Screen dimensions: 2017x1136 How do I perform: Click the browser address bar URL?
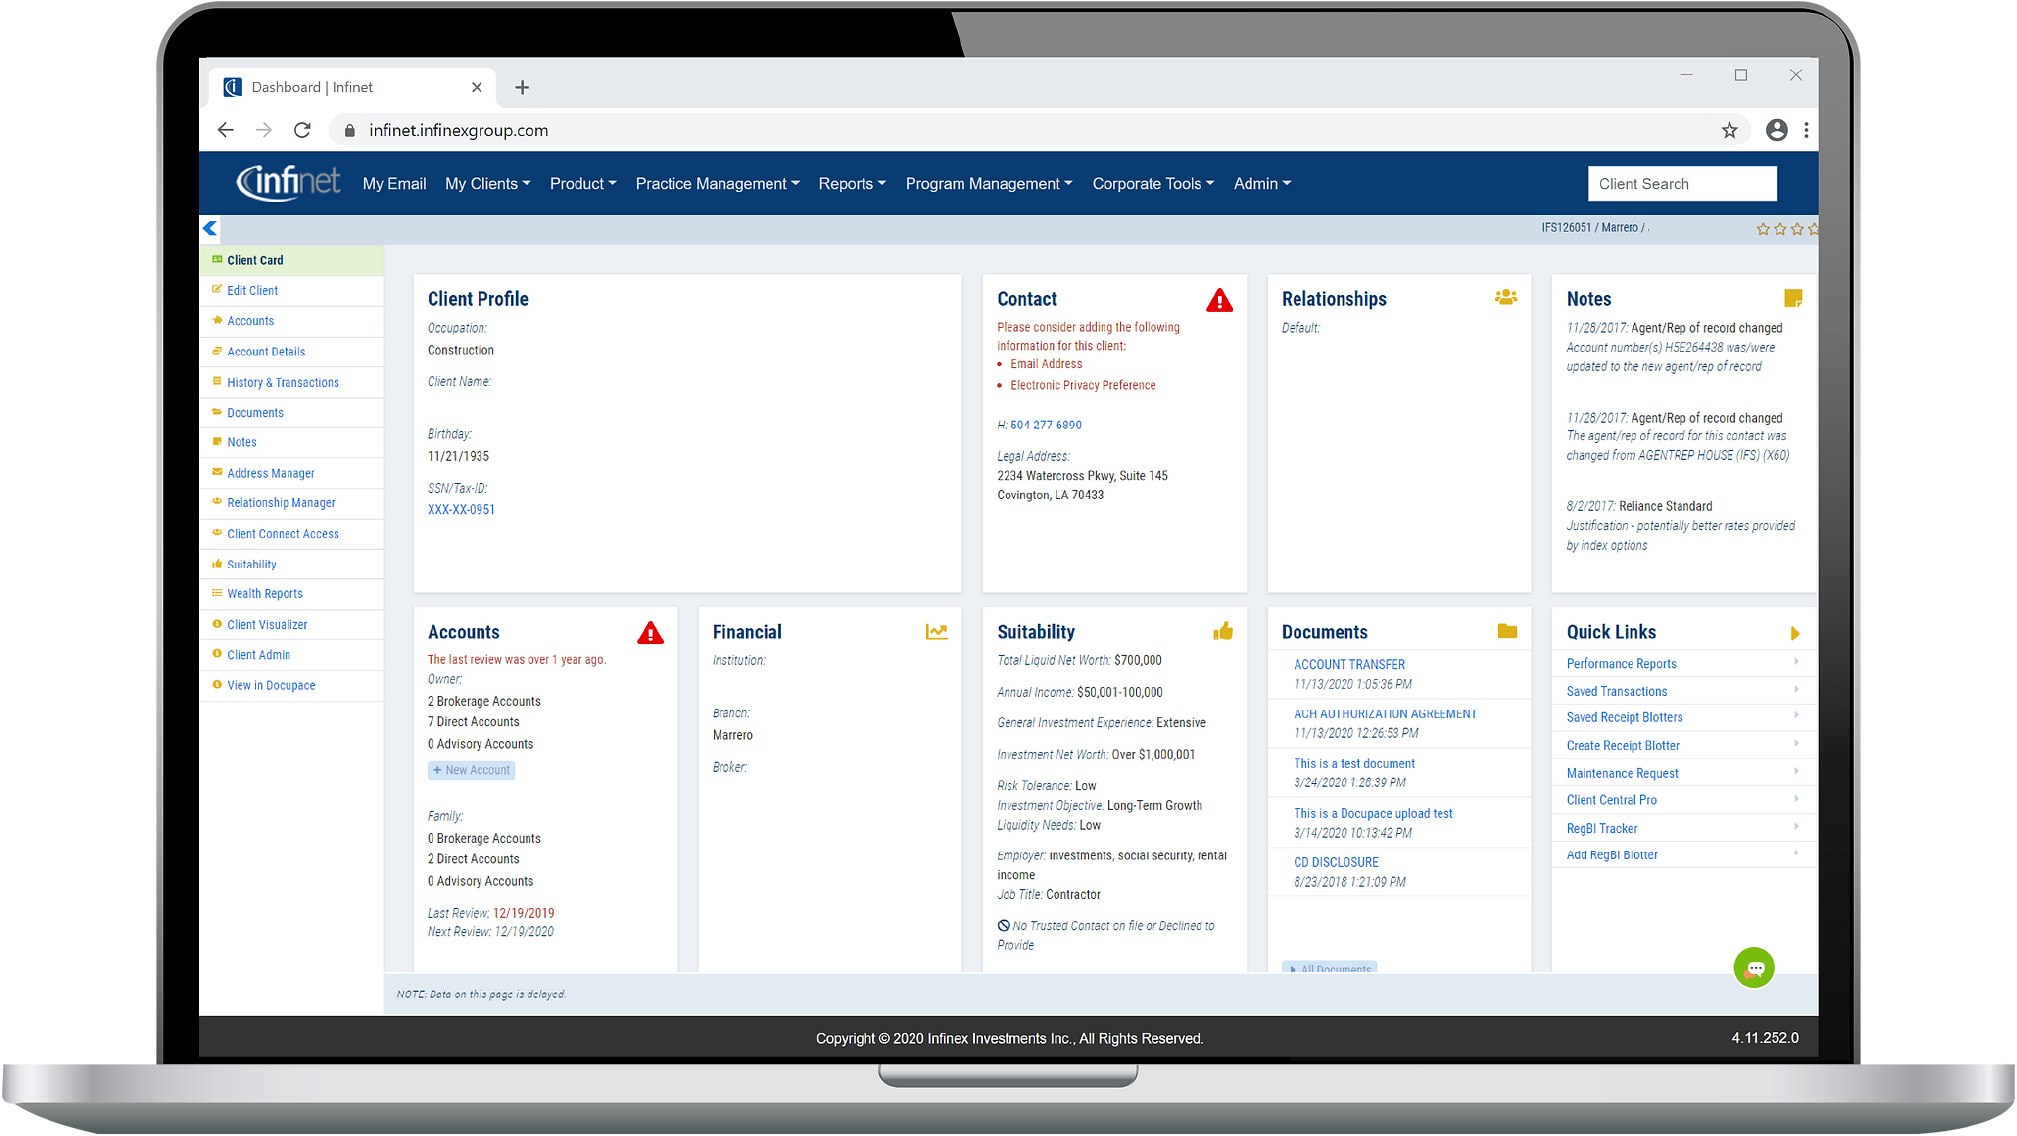pos(458,130)
